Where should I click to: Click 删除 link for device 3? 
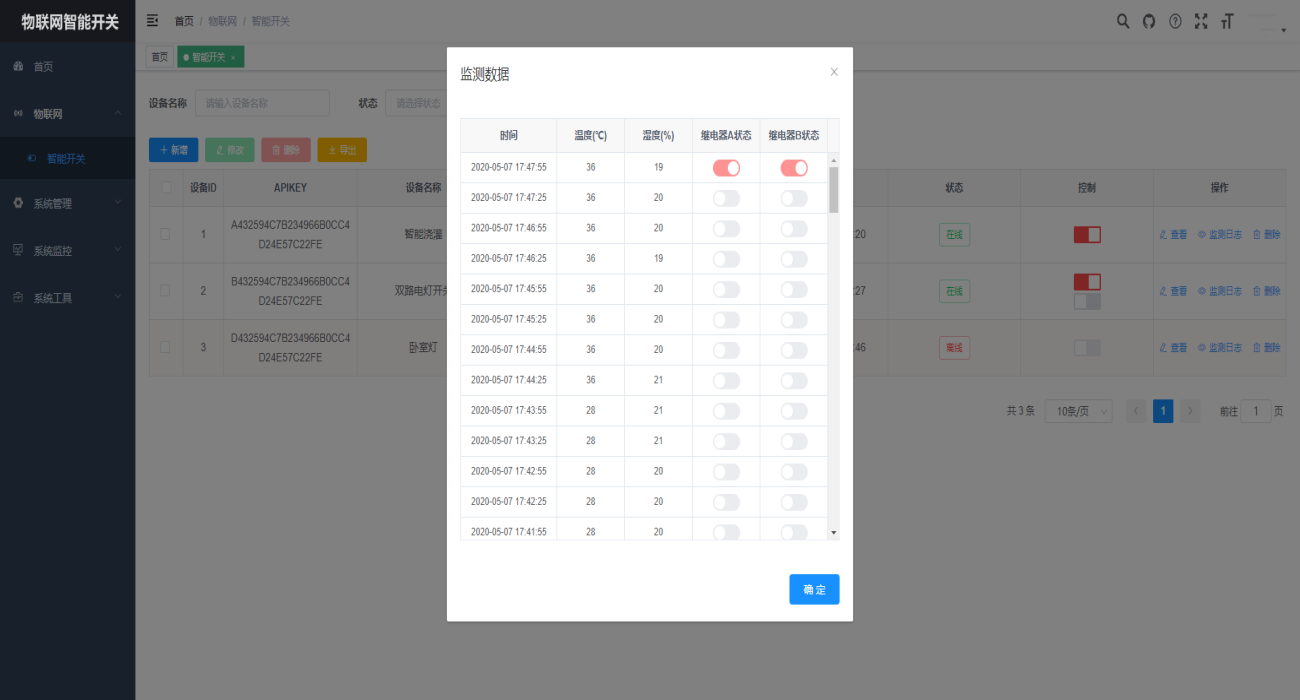1266,348
